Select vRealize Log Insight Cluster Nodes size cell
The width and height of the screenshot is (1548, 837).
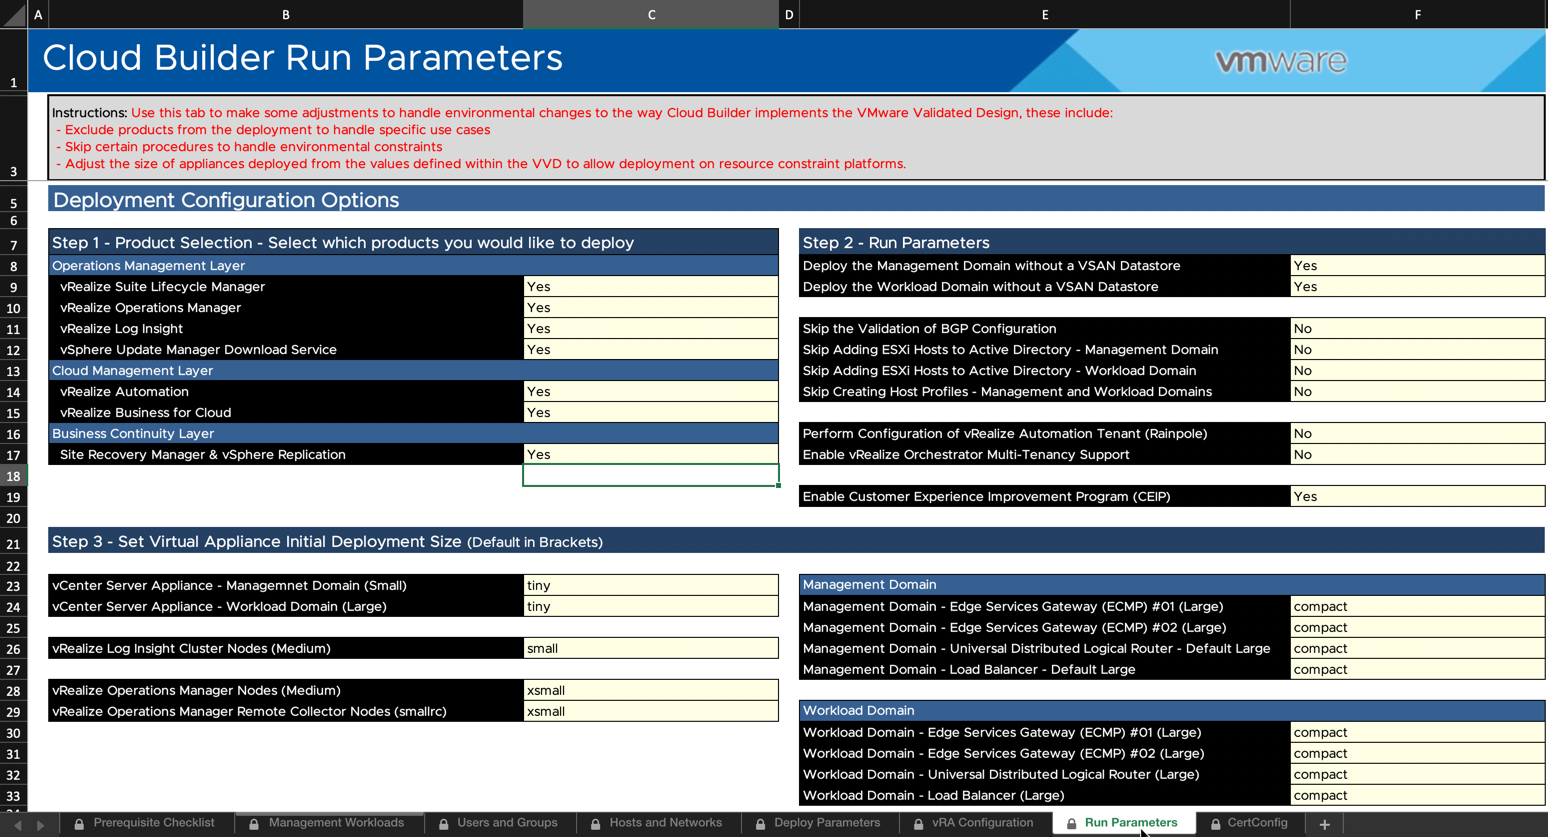point(650,649)
